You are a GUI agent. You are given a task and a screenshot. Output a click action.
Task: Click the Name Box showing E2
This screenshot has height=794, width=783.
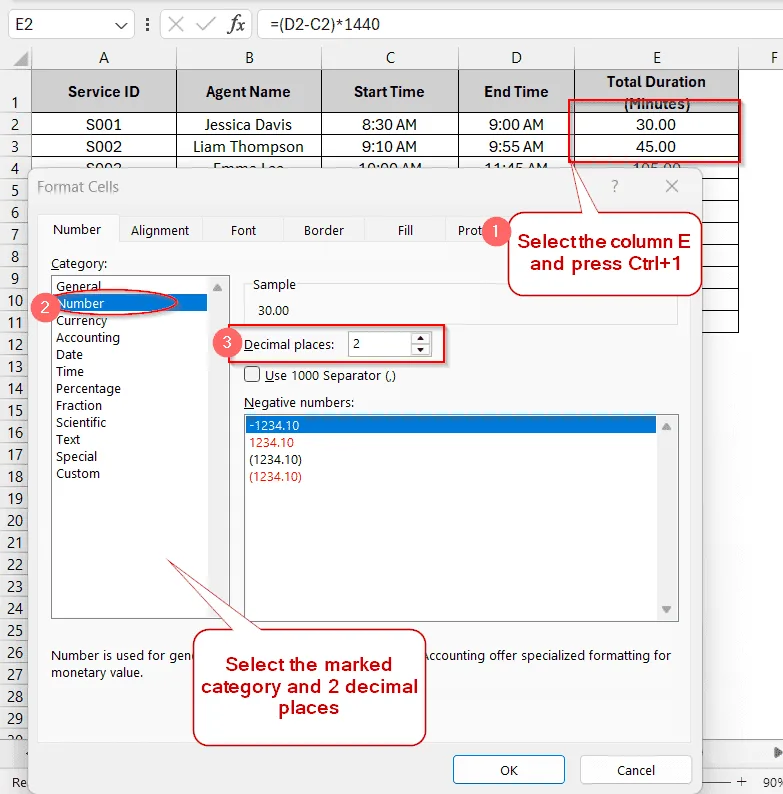click(x=71, y=24)
